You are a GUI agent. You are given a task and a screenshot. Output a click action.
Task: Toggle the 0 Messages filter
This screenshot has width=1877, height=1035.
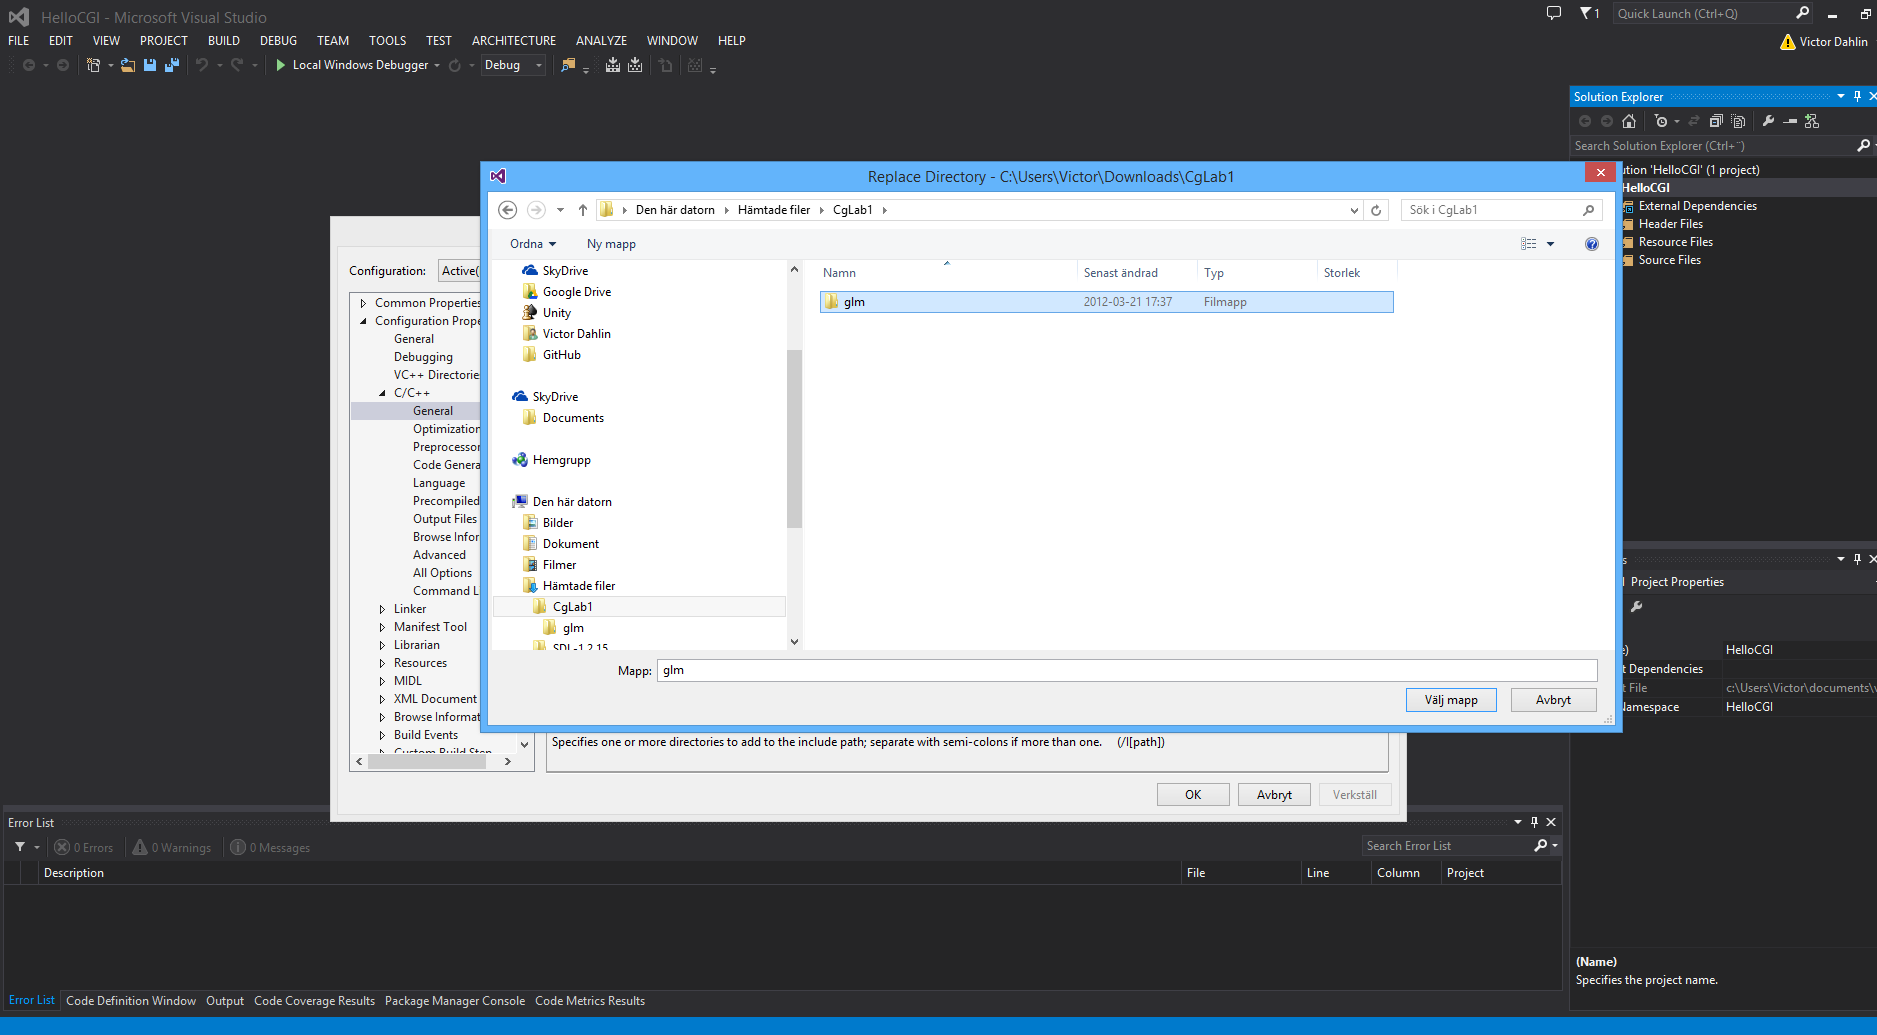coord(270,848)
